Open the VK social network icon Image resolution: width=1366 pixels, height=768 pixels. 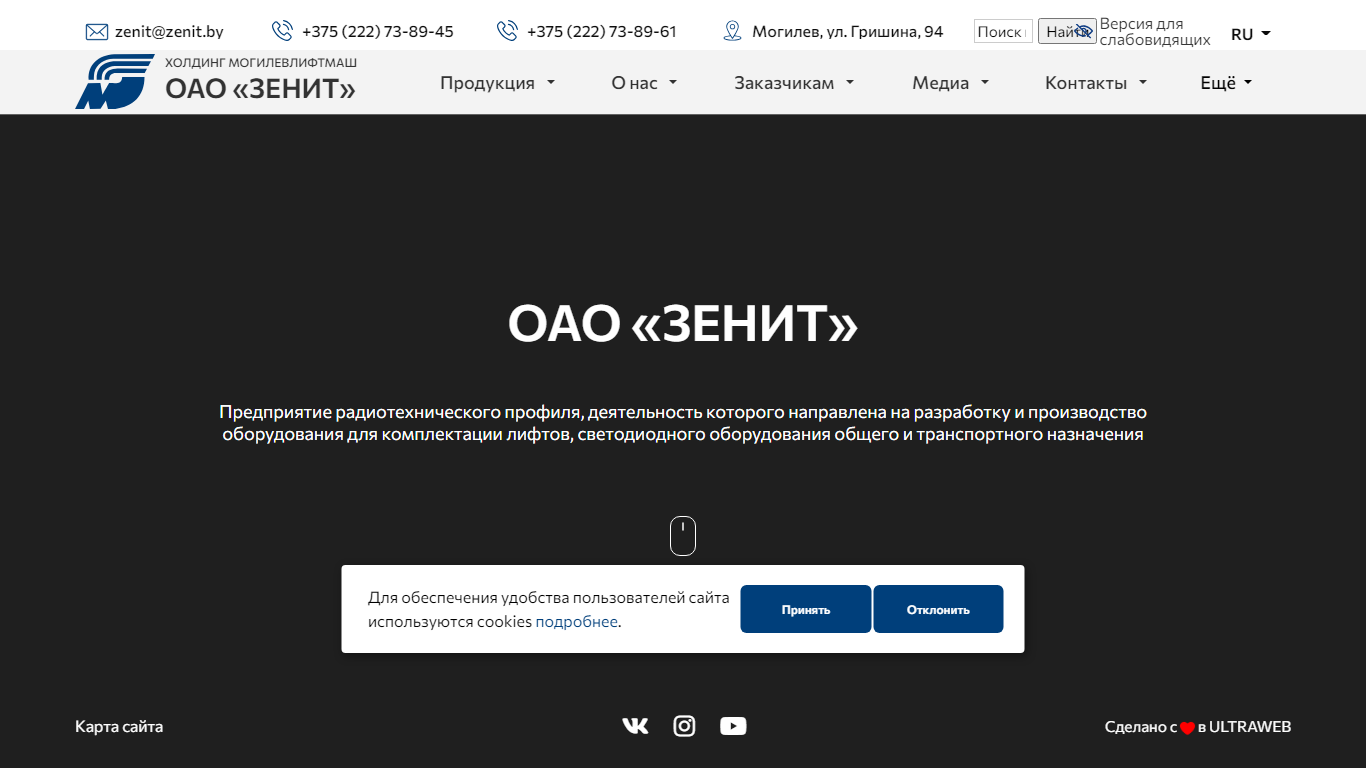tap(635, 726)
